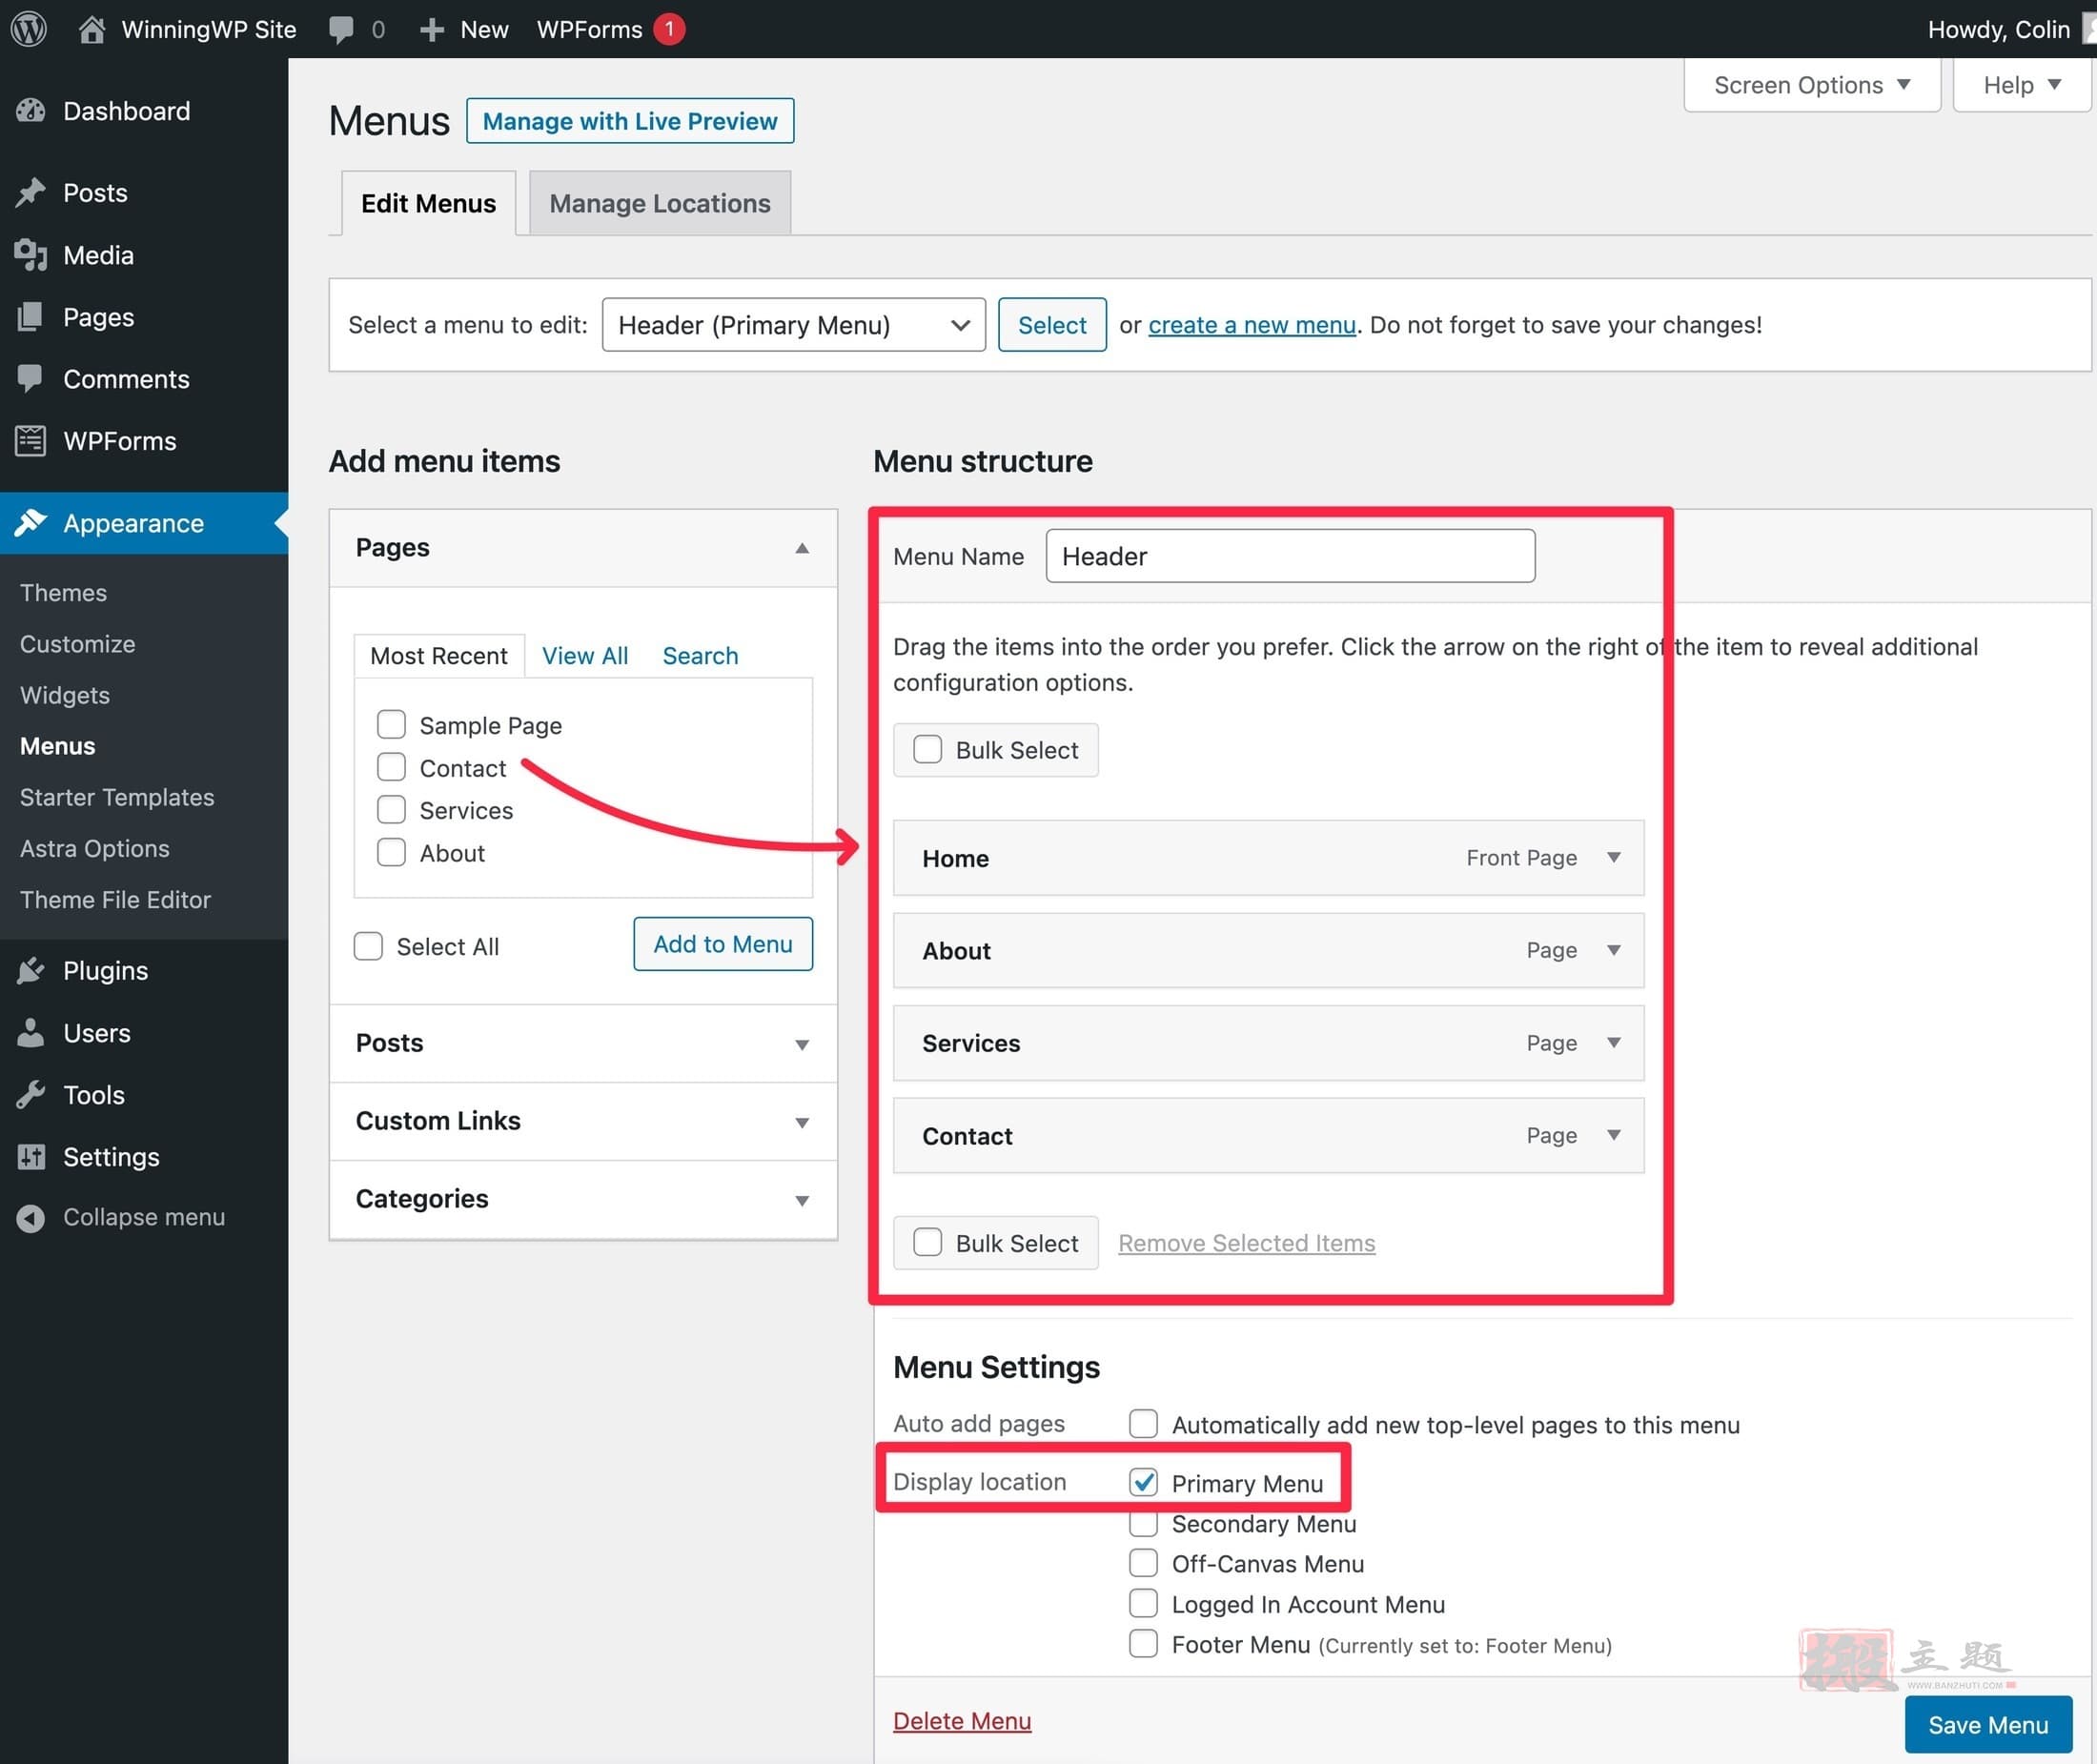
Task: Click the Posts pushpin icon
Action: pyautogui.click(x=31, y=192)
